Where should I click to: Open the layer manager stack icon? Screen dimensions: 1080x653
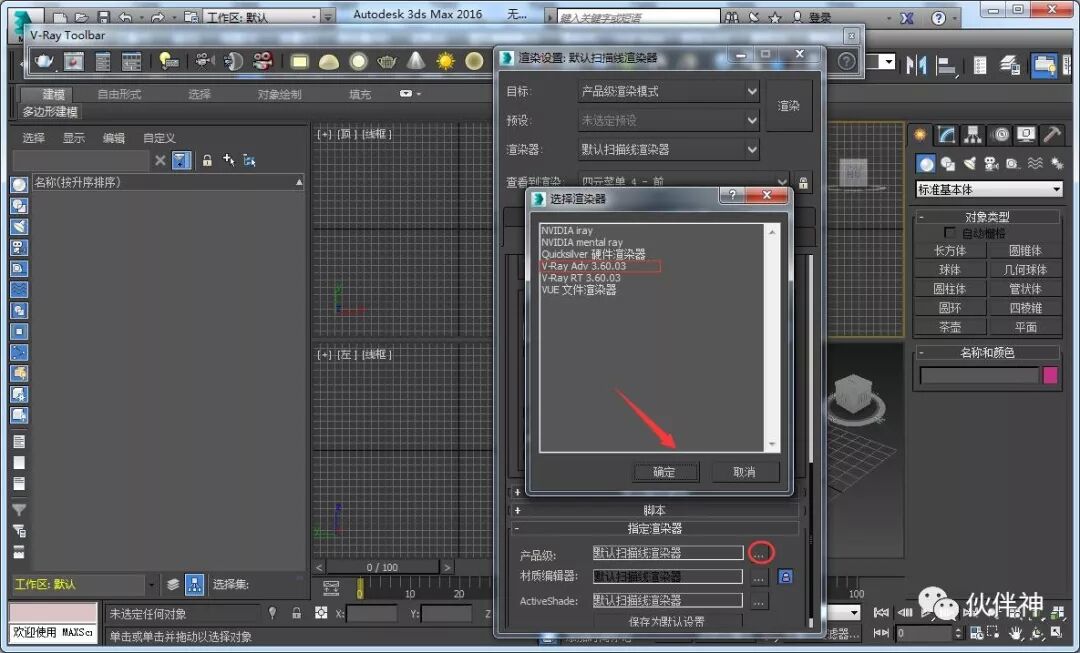[1009, 65]
